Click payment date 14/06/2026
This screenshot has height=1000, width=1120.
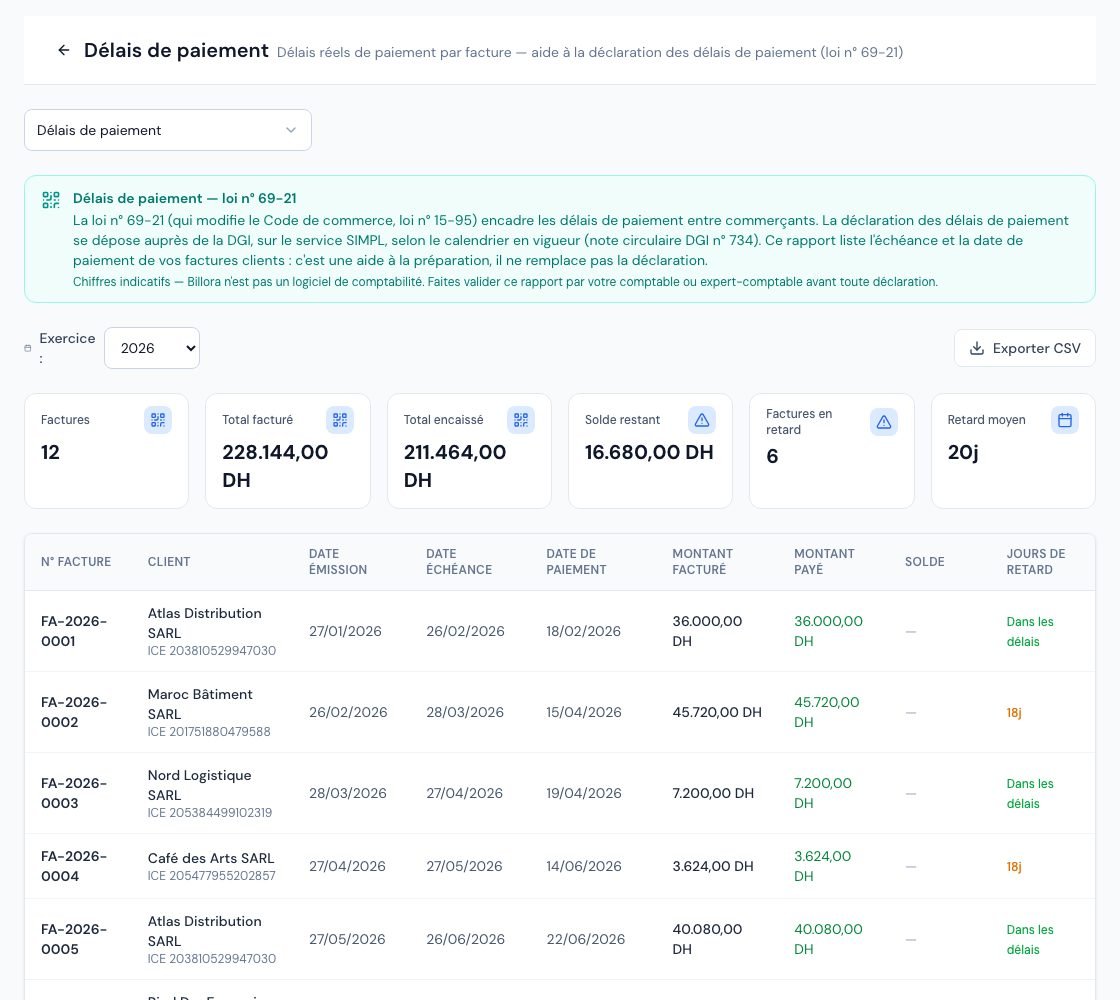click(583, 866)
